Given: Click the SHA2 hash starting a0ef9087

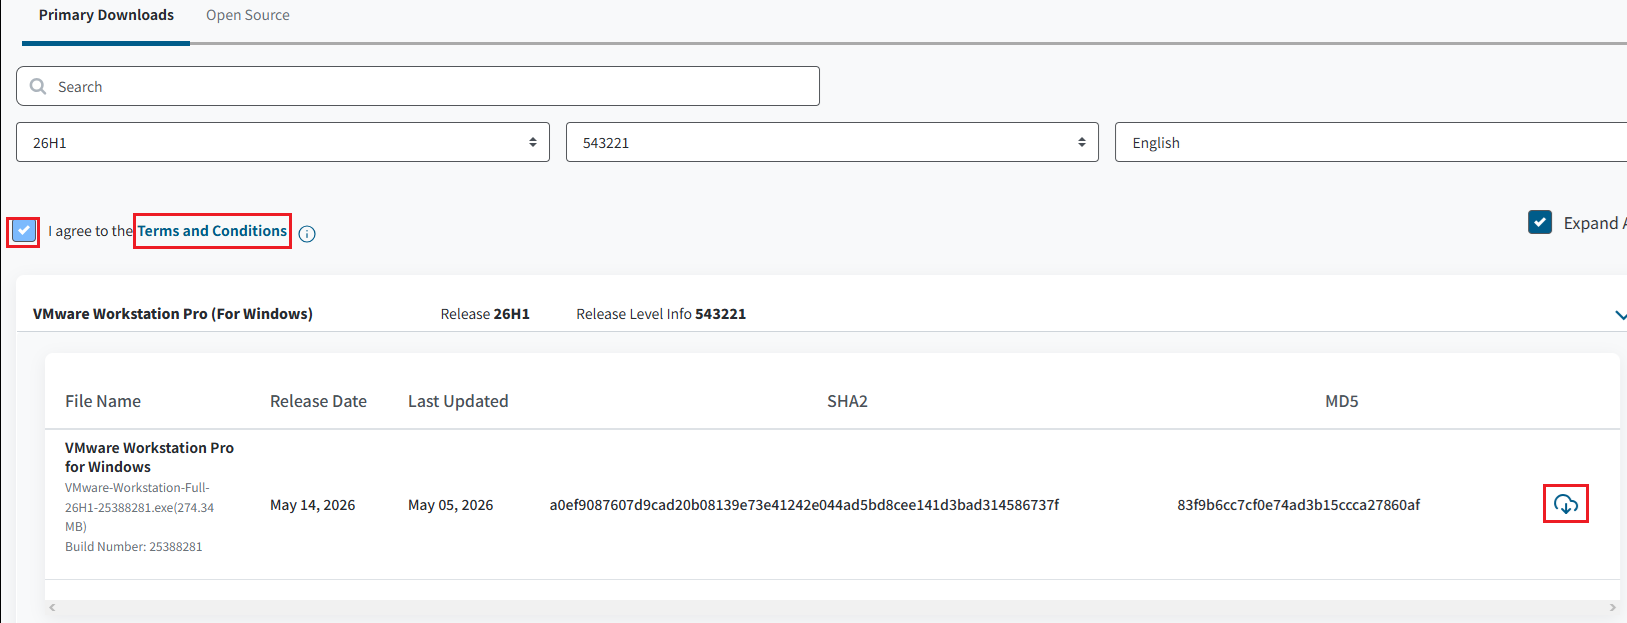Looking at the screenshot, I should [x=804, y=505].
